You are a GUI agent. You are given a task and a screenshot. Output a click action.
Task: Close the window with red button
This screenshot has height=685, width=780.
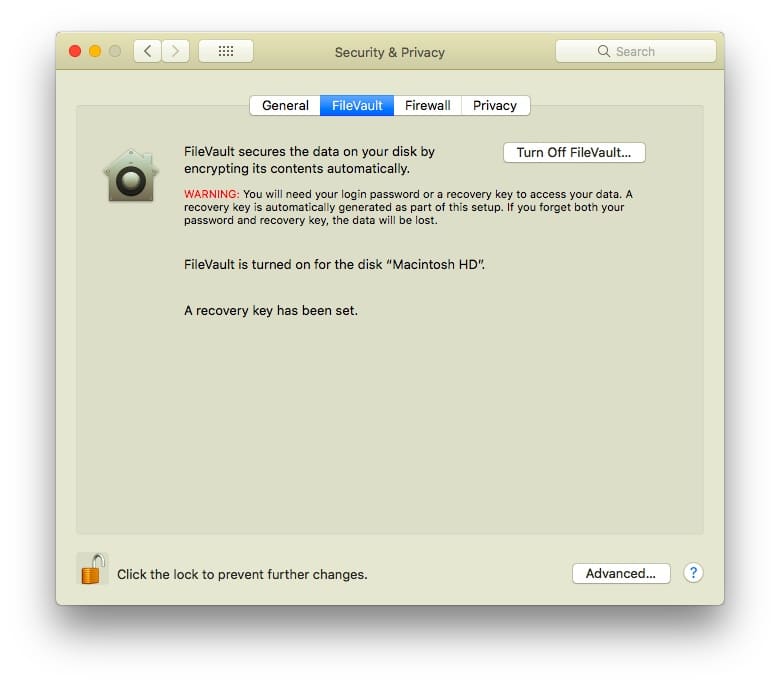(x=75, y=51)
